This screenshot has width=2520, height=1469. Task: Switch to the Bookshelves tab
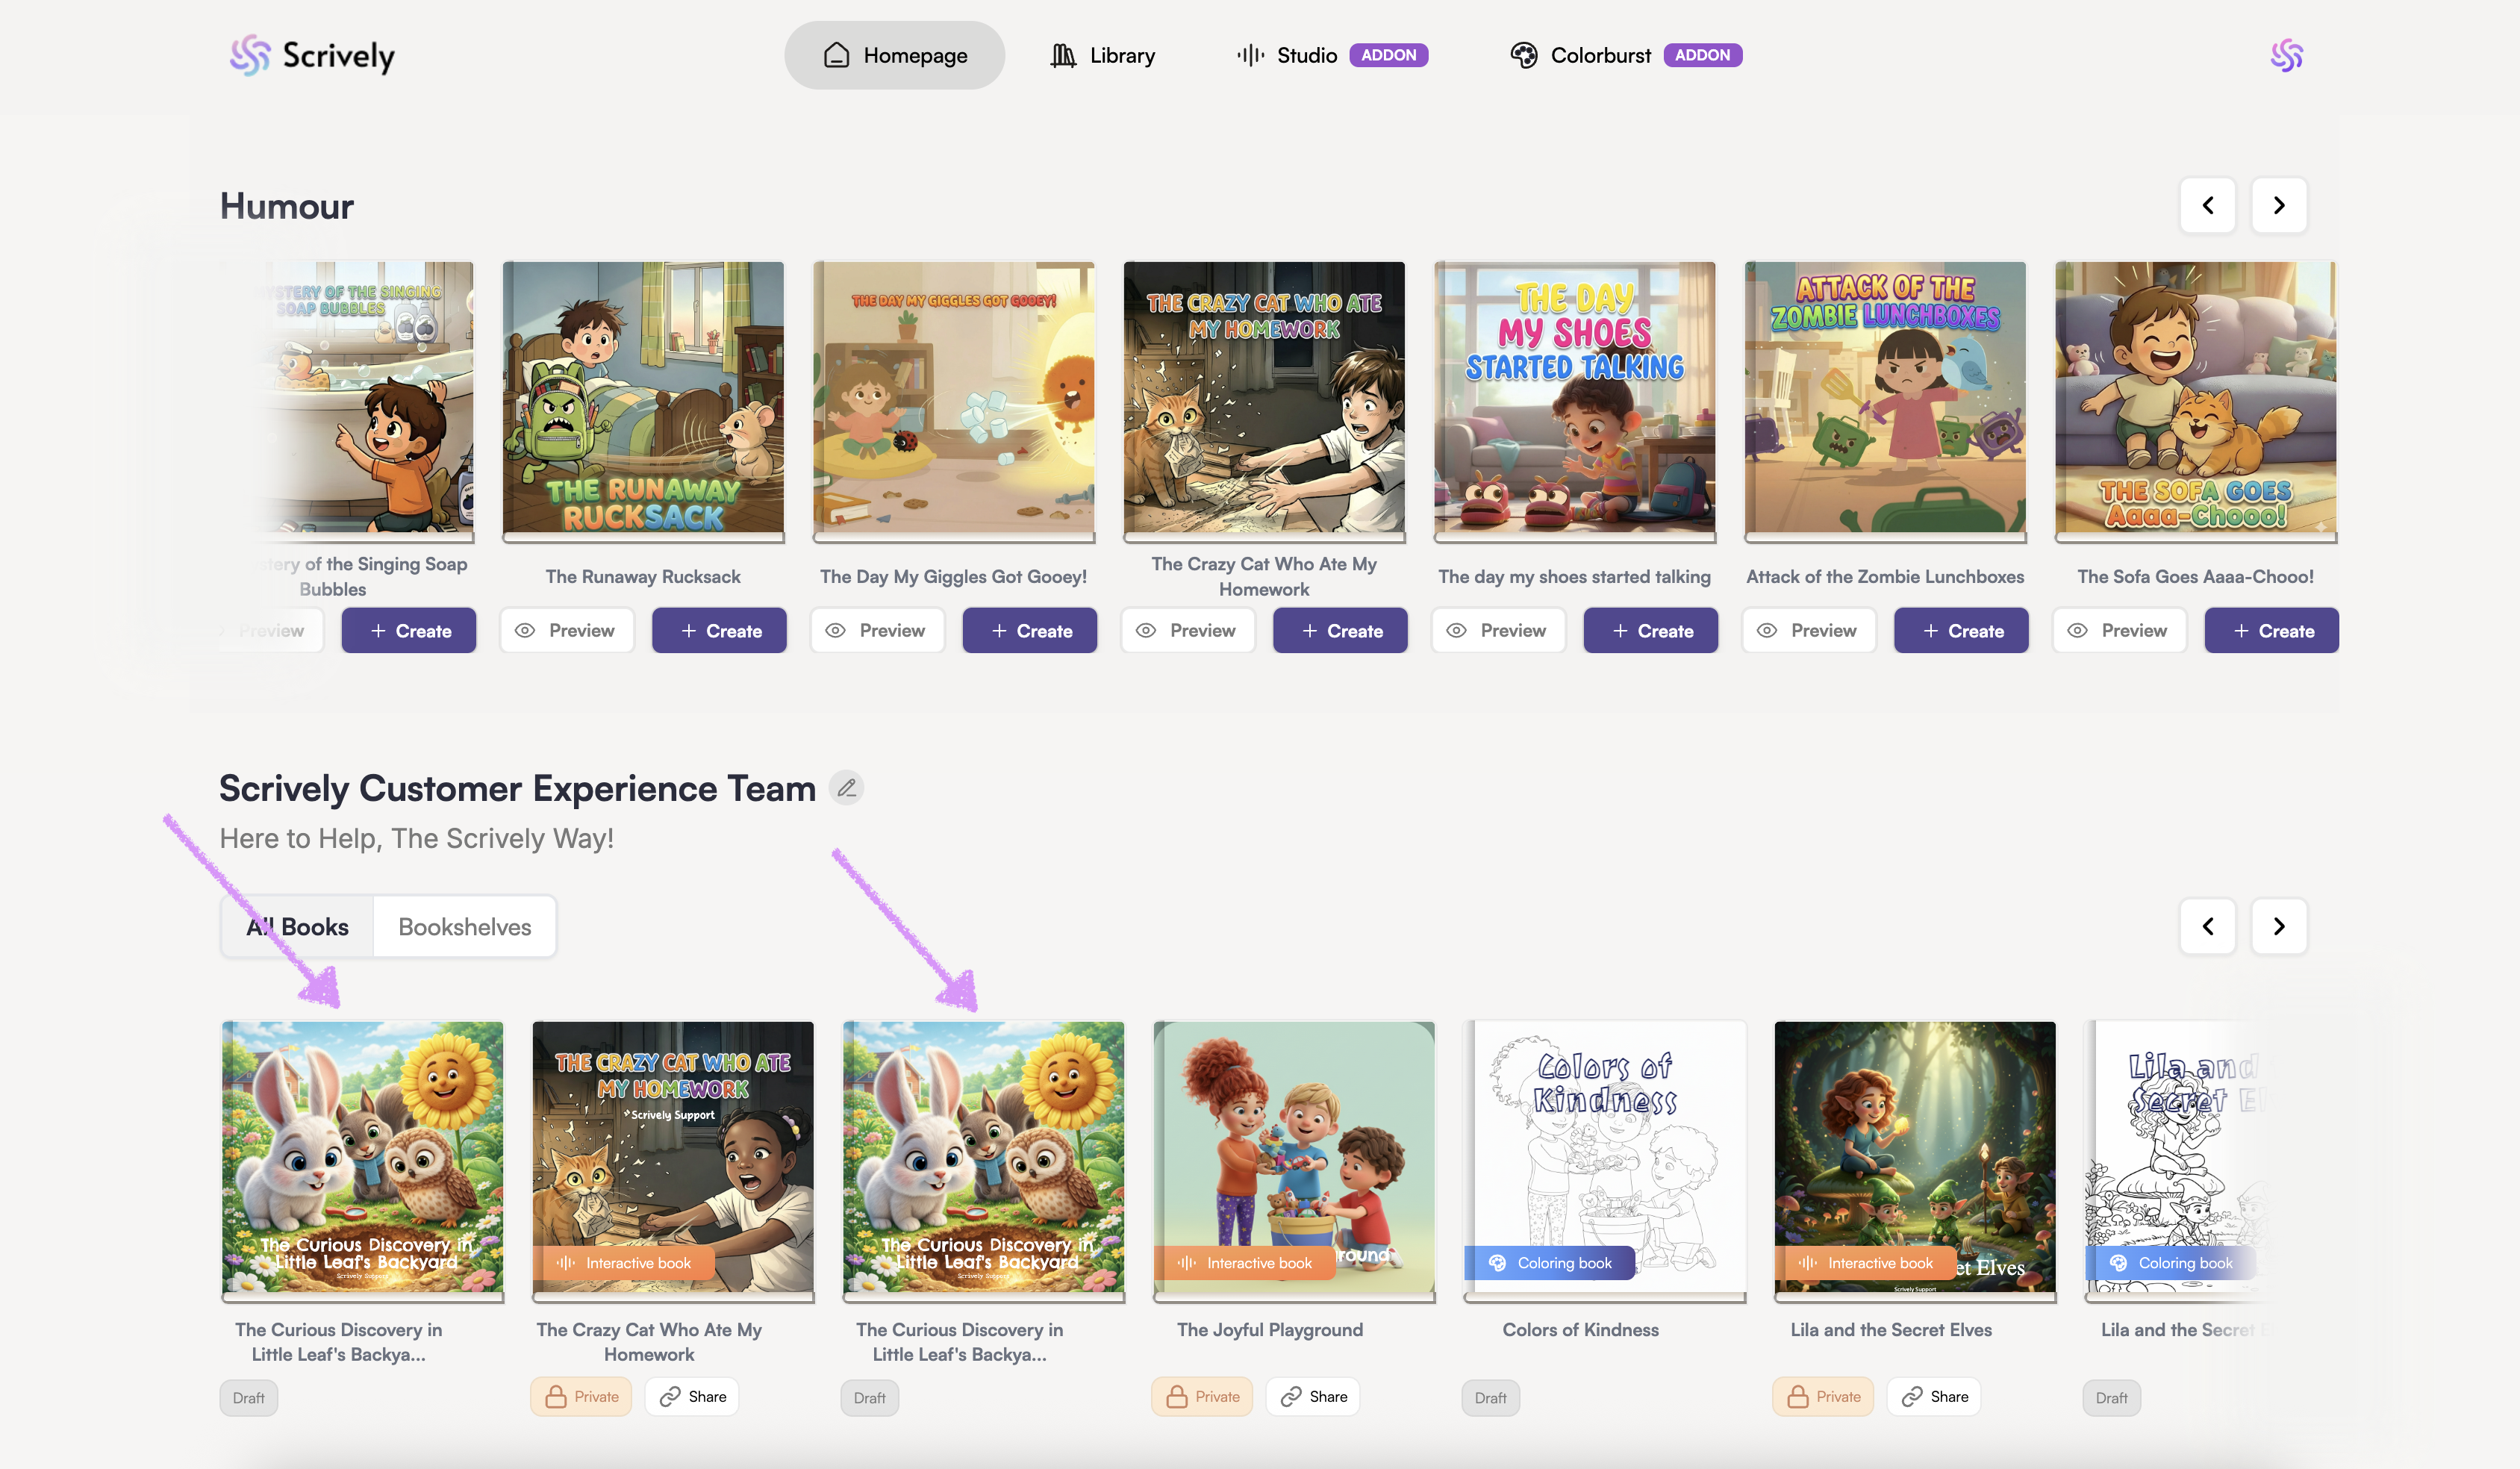coord(464,927)
